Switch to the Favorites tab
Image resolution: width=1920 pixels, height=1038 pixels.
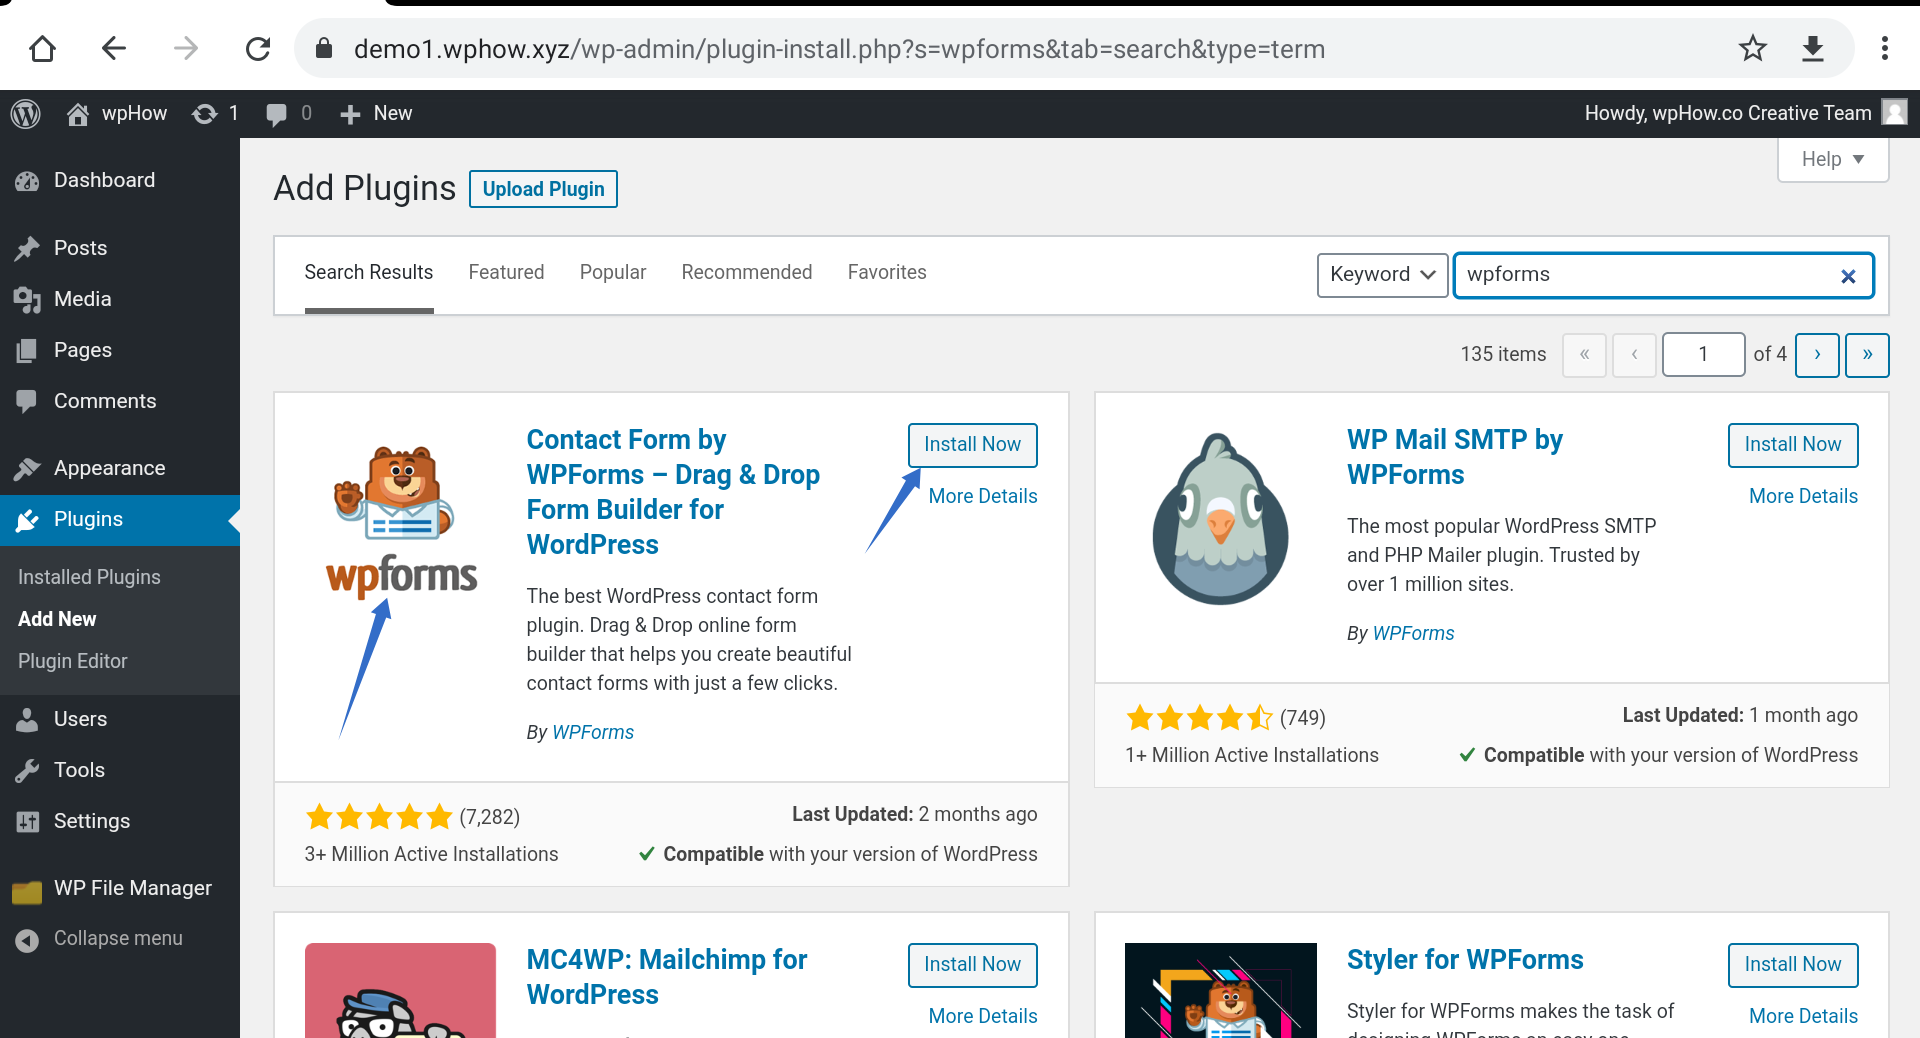(x=887, y=272)
